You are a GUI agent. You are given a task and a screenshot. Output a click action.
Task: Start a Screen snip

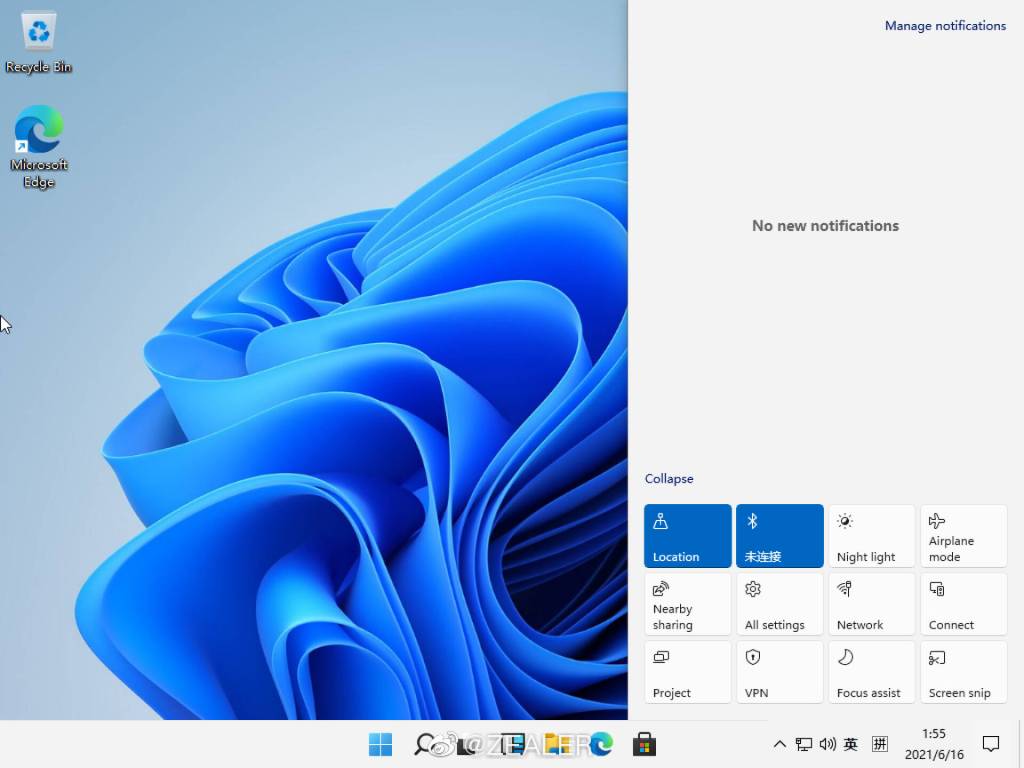coord(963,672)
